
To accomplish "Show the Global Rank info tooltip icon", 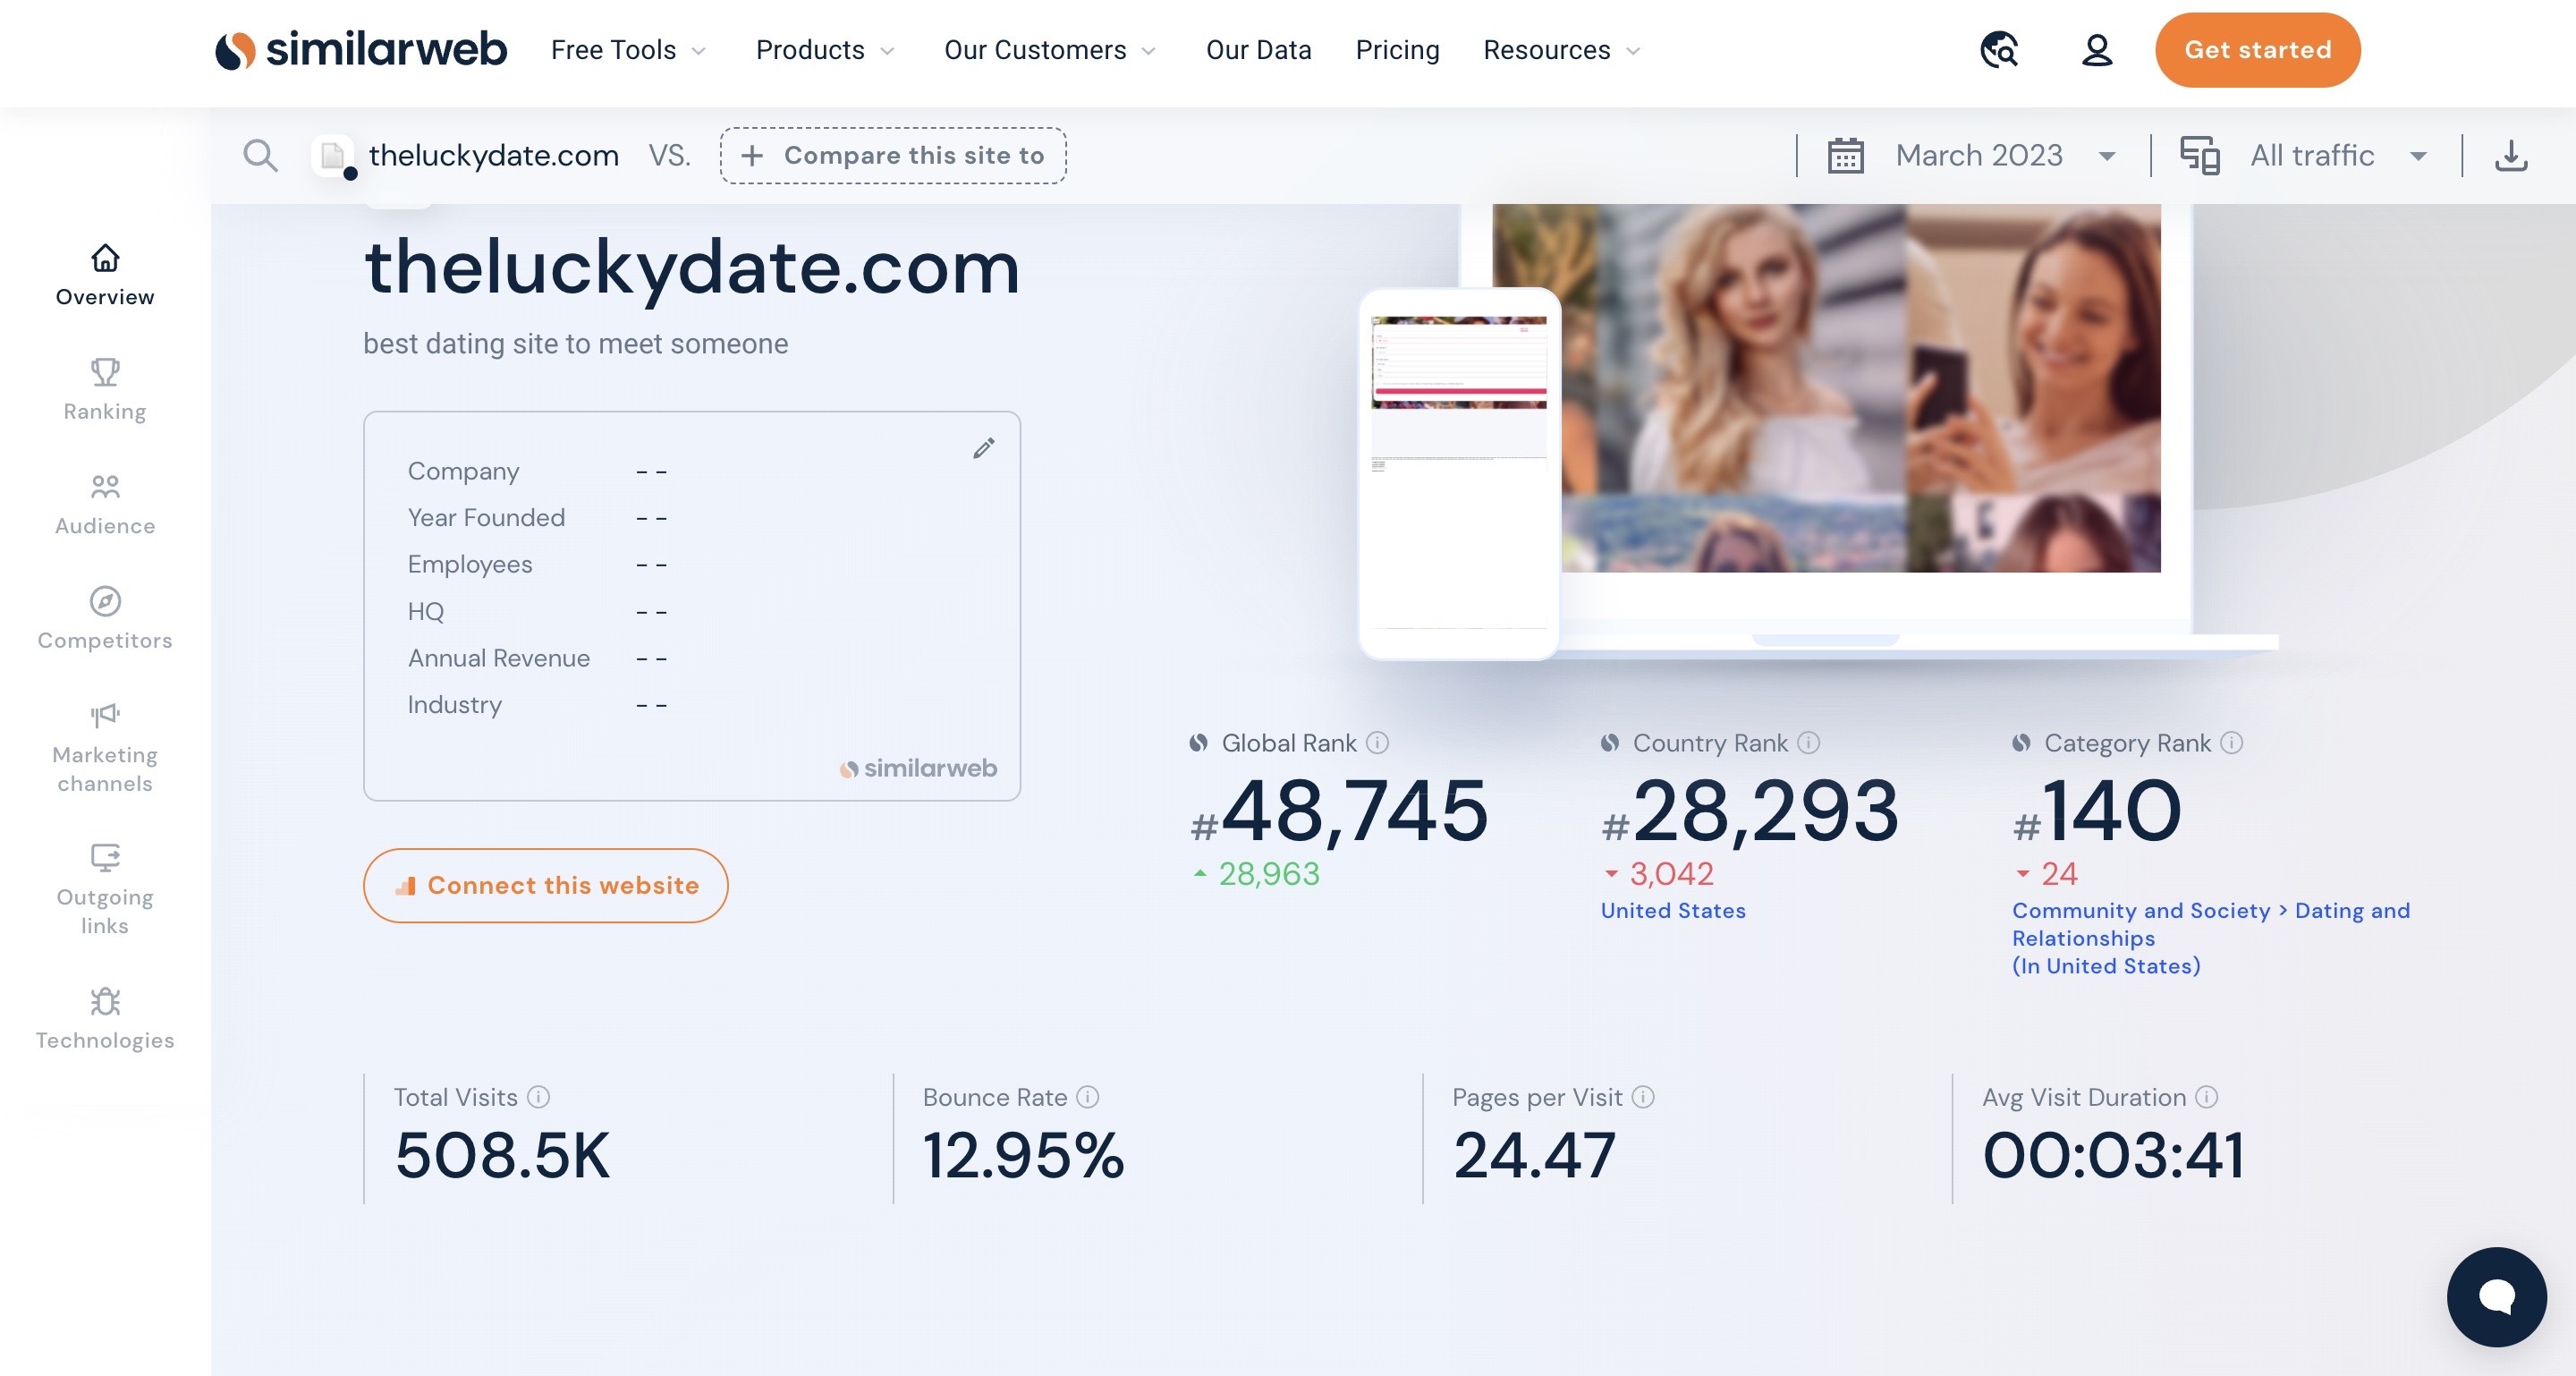I will 1377,743.
